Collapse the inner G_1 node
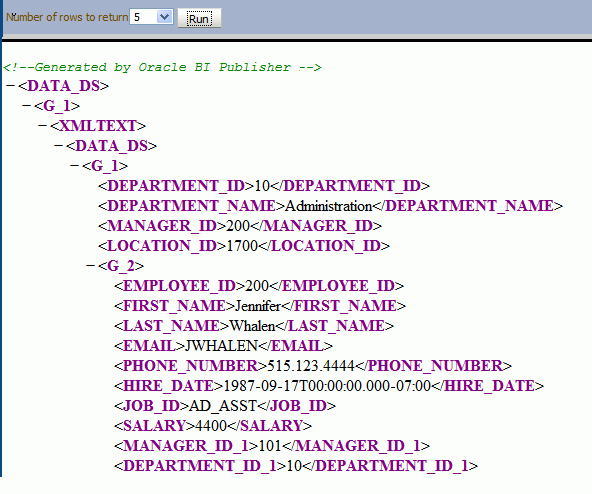This screenshot has width=592, height=494. click(x=75, y=166)
